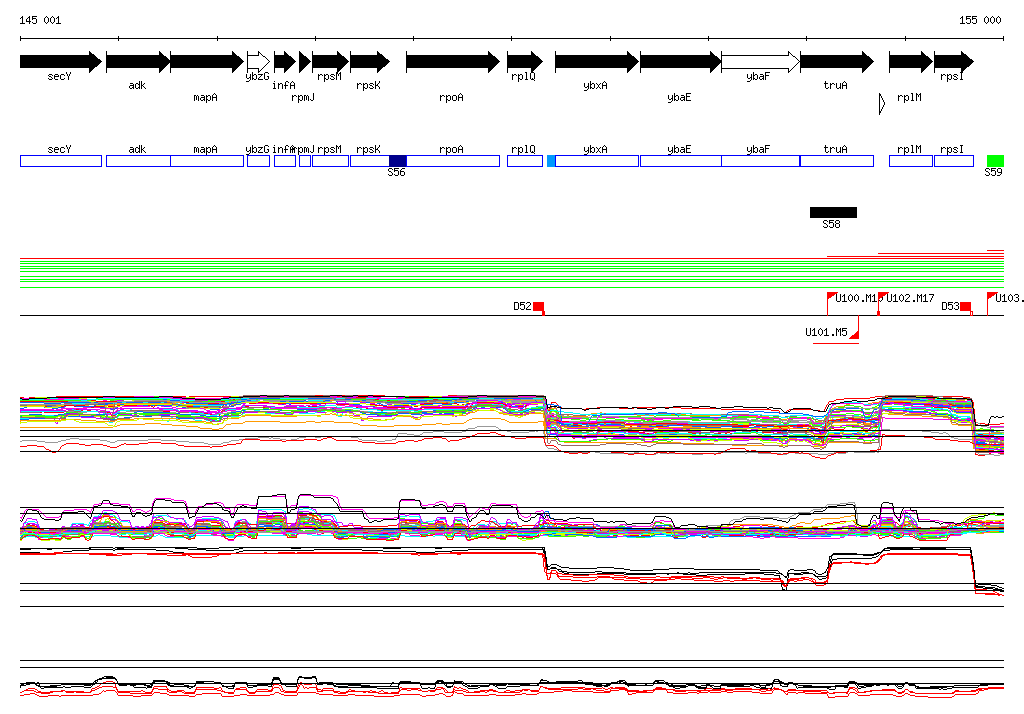Screen dimensions: 1024x714
Task: Click the black secY gene arrow
Action: coord(61,62)
